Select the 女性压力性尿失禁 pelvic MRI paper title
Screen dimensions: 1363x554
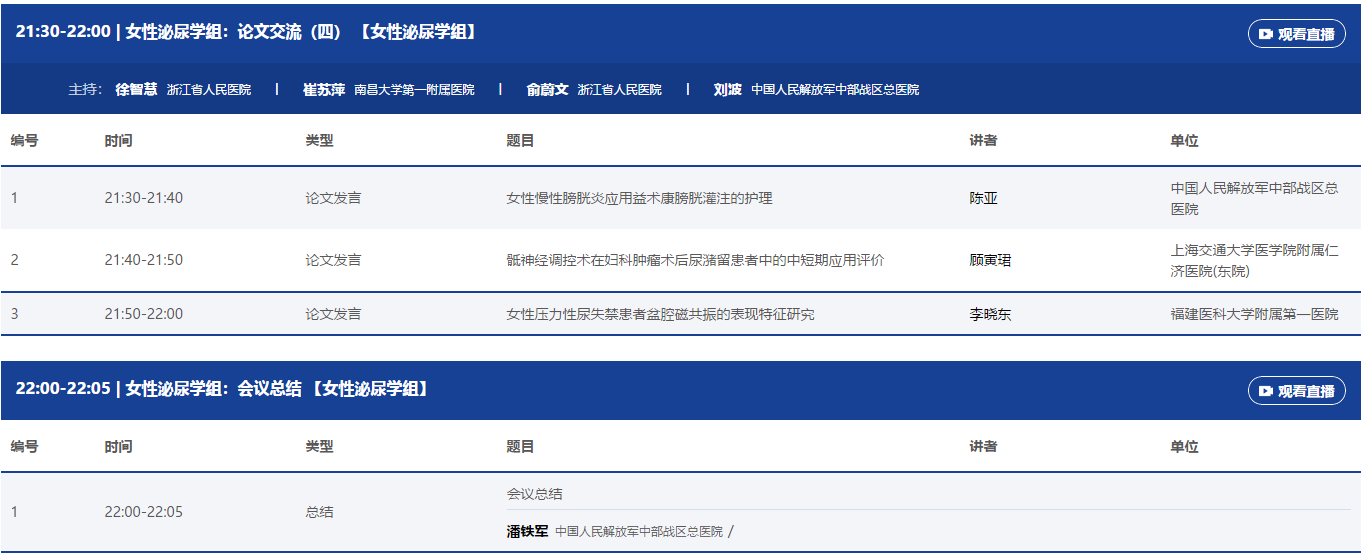pos(660,314)
